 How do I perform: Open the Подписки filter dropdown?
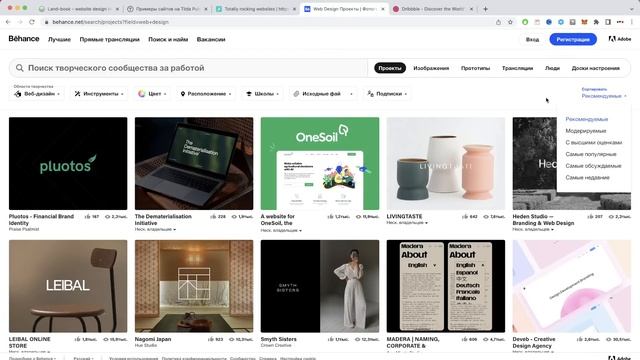[387, 94]
